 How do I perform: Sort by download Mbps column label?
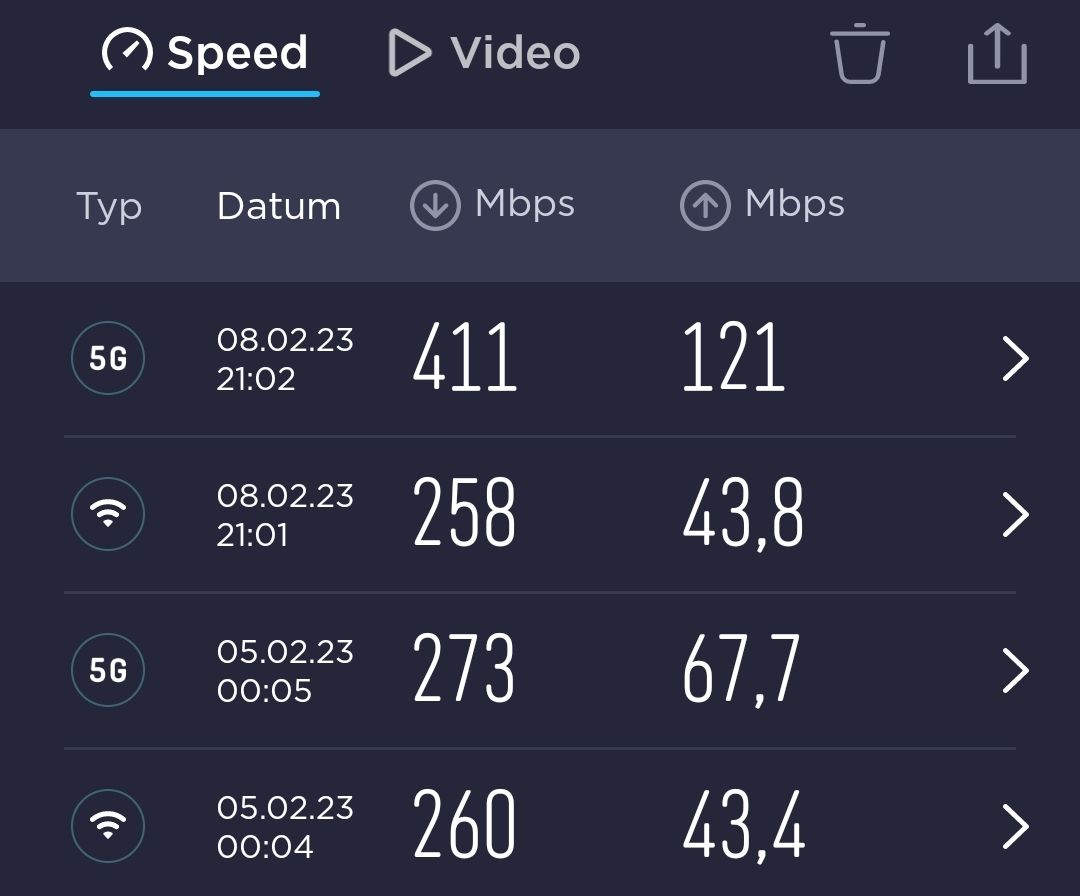click(525, 204)
